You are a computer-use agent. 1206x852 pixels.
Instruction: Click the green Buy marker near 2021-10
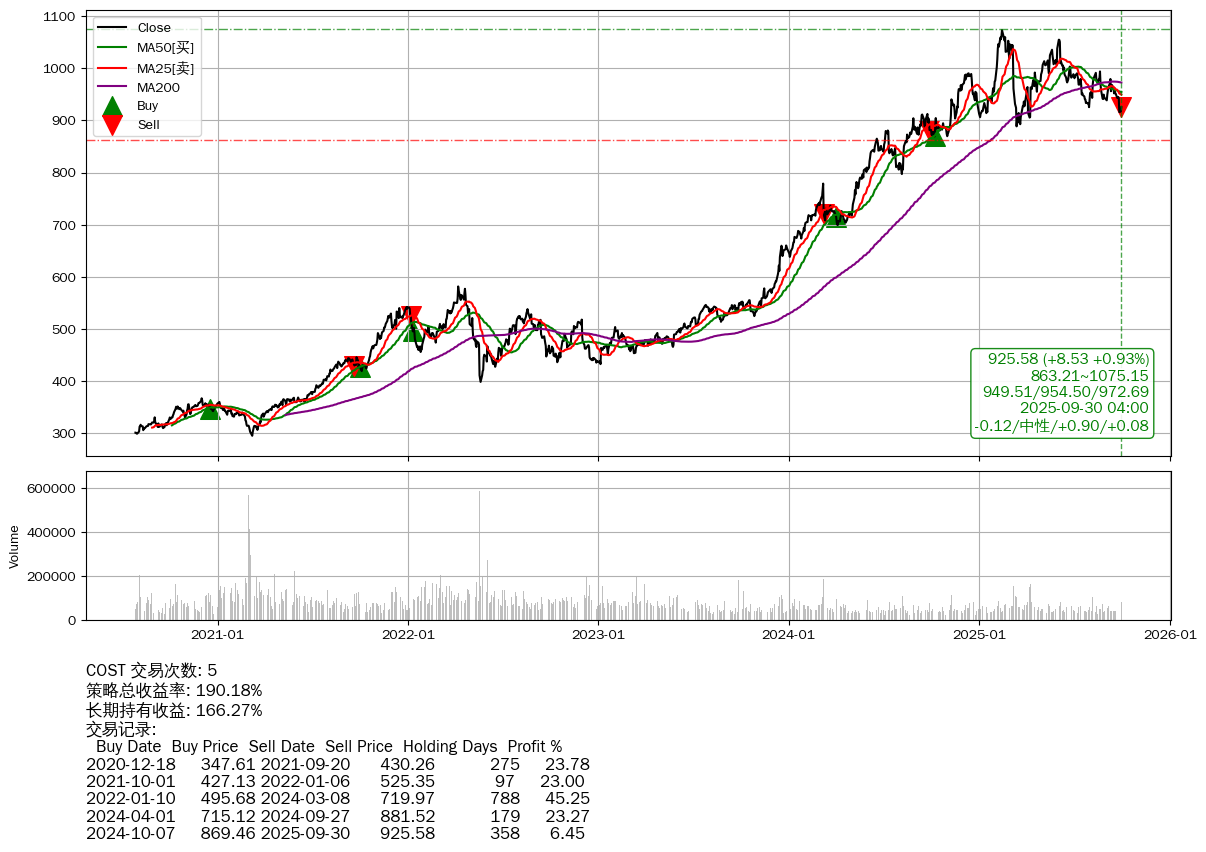(359, 368)
